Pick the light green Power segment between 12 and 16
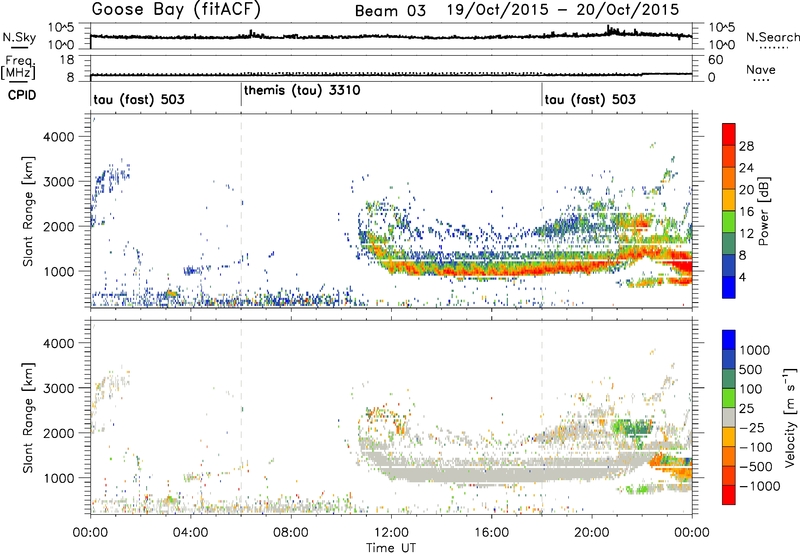 click(x=729, y=222)
